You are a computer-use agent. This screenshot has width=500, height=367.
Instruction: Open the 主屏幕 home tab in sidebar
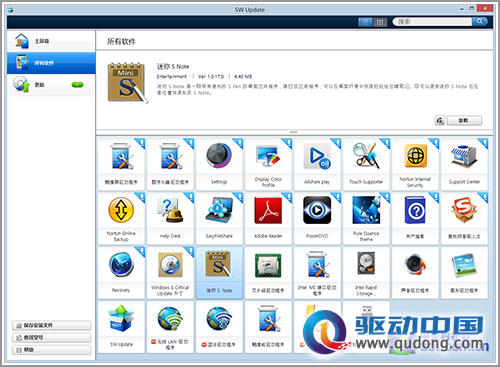[51, 41]
